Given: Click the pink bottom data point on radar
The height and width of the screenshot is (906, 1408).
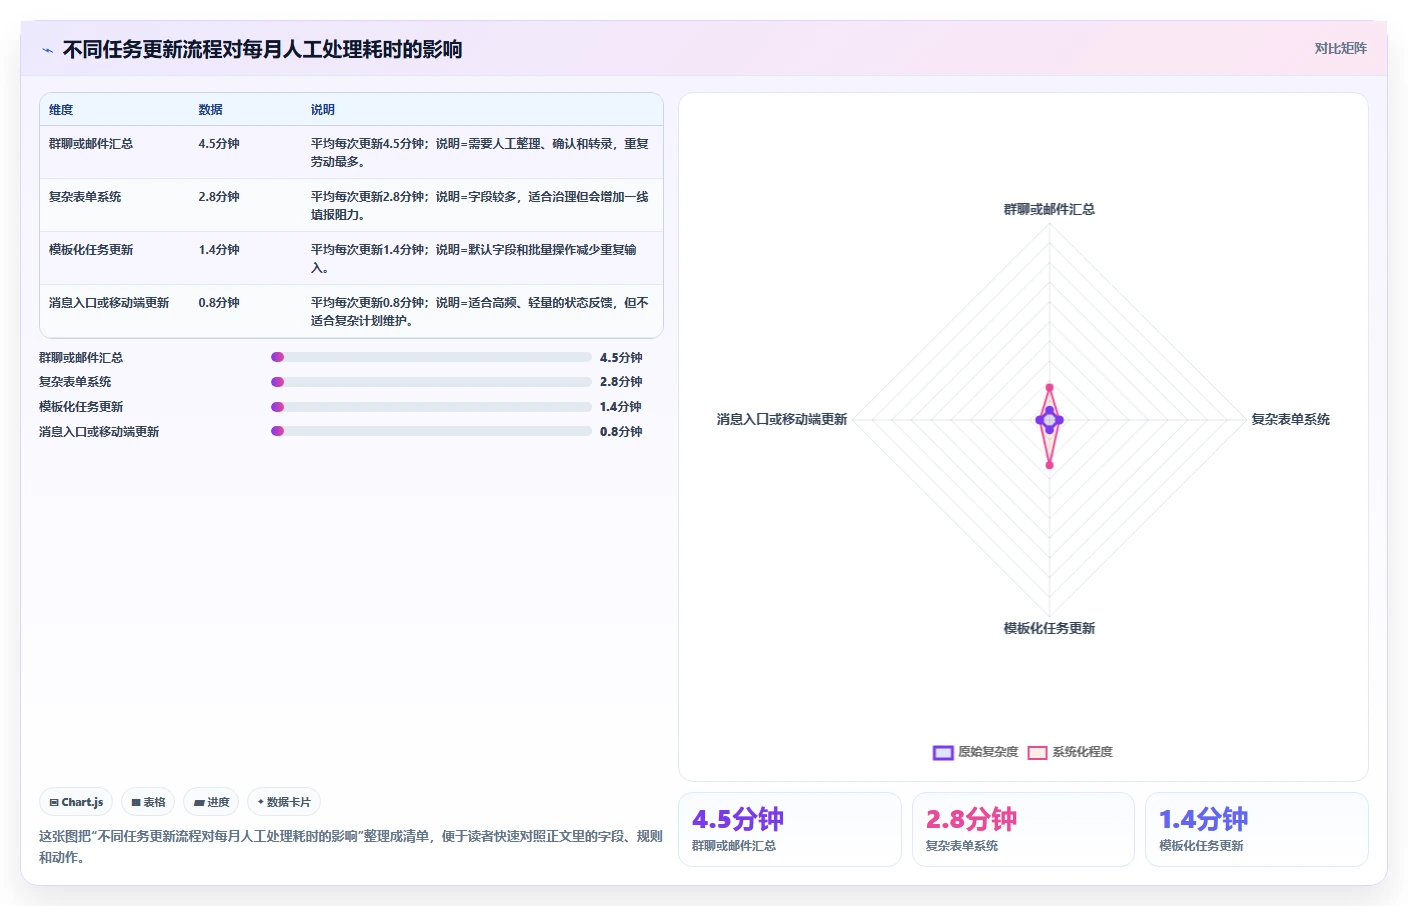Looking at the screenshot, I should (1049, 465).
